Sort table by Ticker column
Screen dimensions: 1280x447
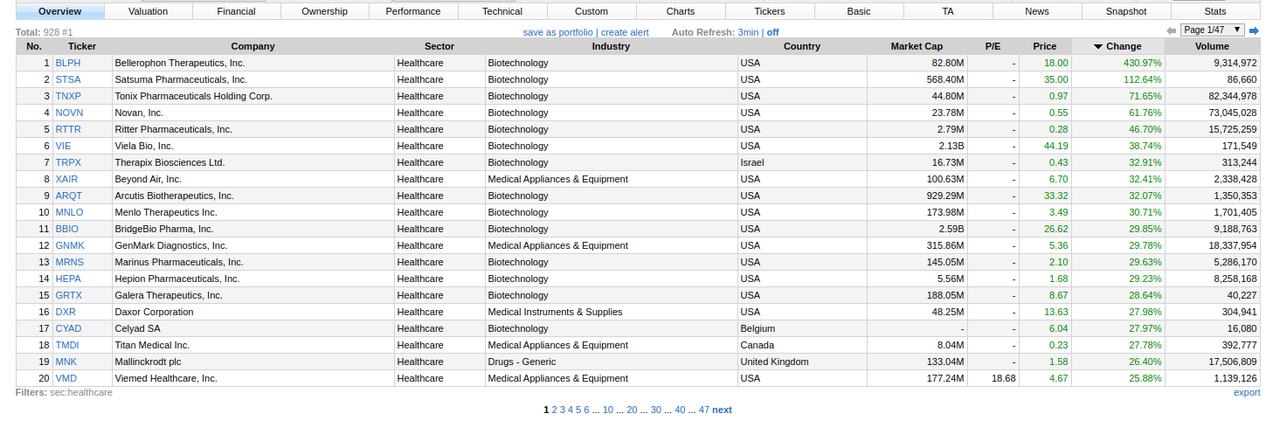(x=82, y=46)
